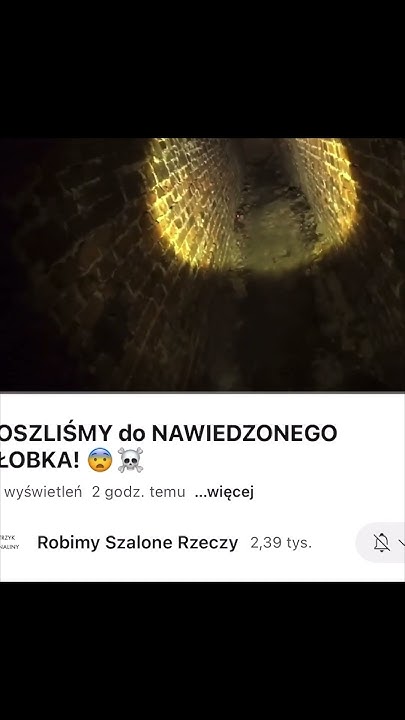Click the fearful face emoji in title
Screen dimensions: 405x720
100,460
